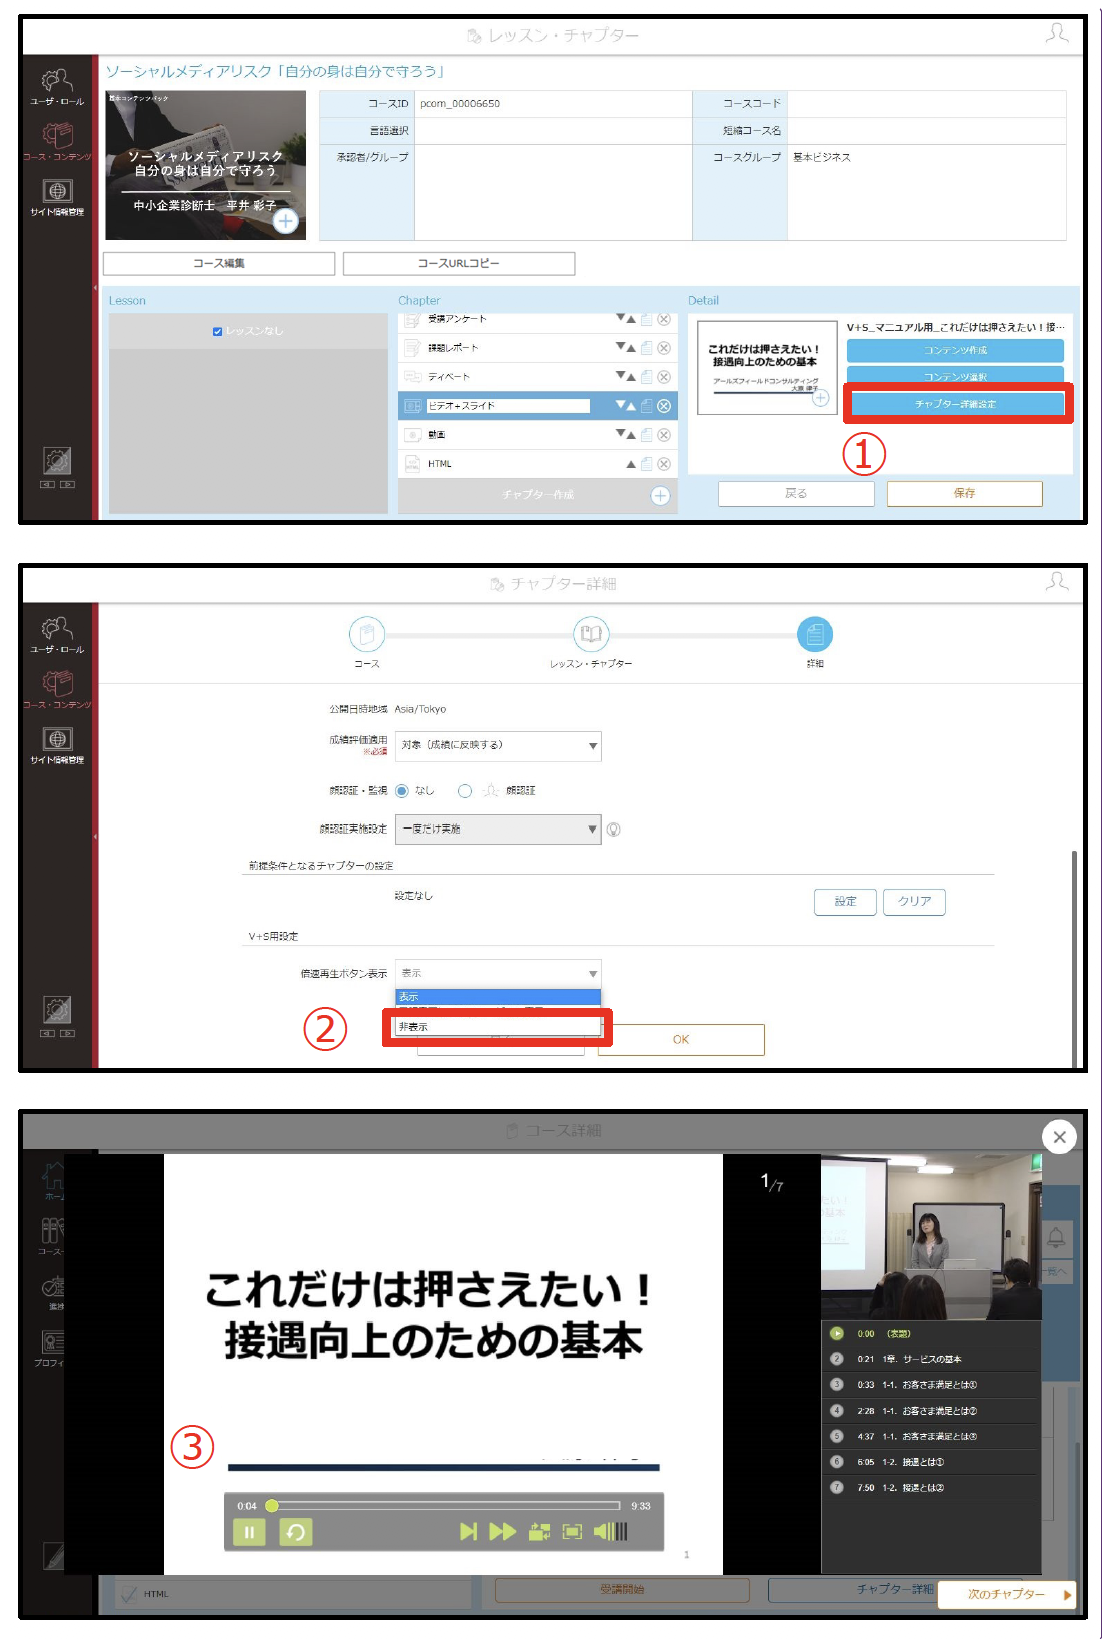Click the コンテンツ選択 button
This screenshot has width=1104, height=1640.
(x=955, y=376)
